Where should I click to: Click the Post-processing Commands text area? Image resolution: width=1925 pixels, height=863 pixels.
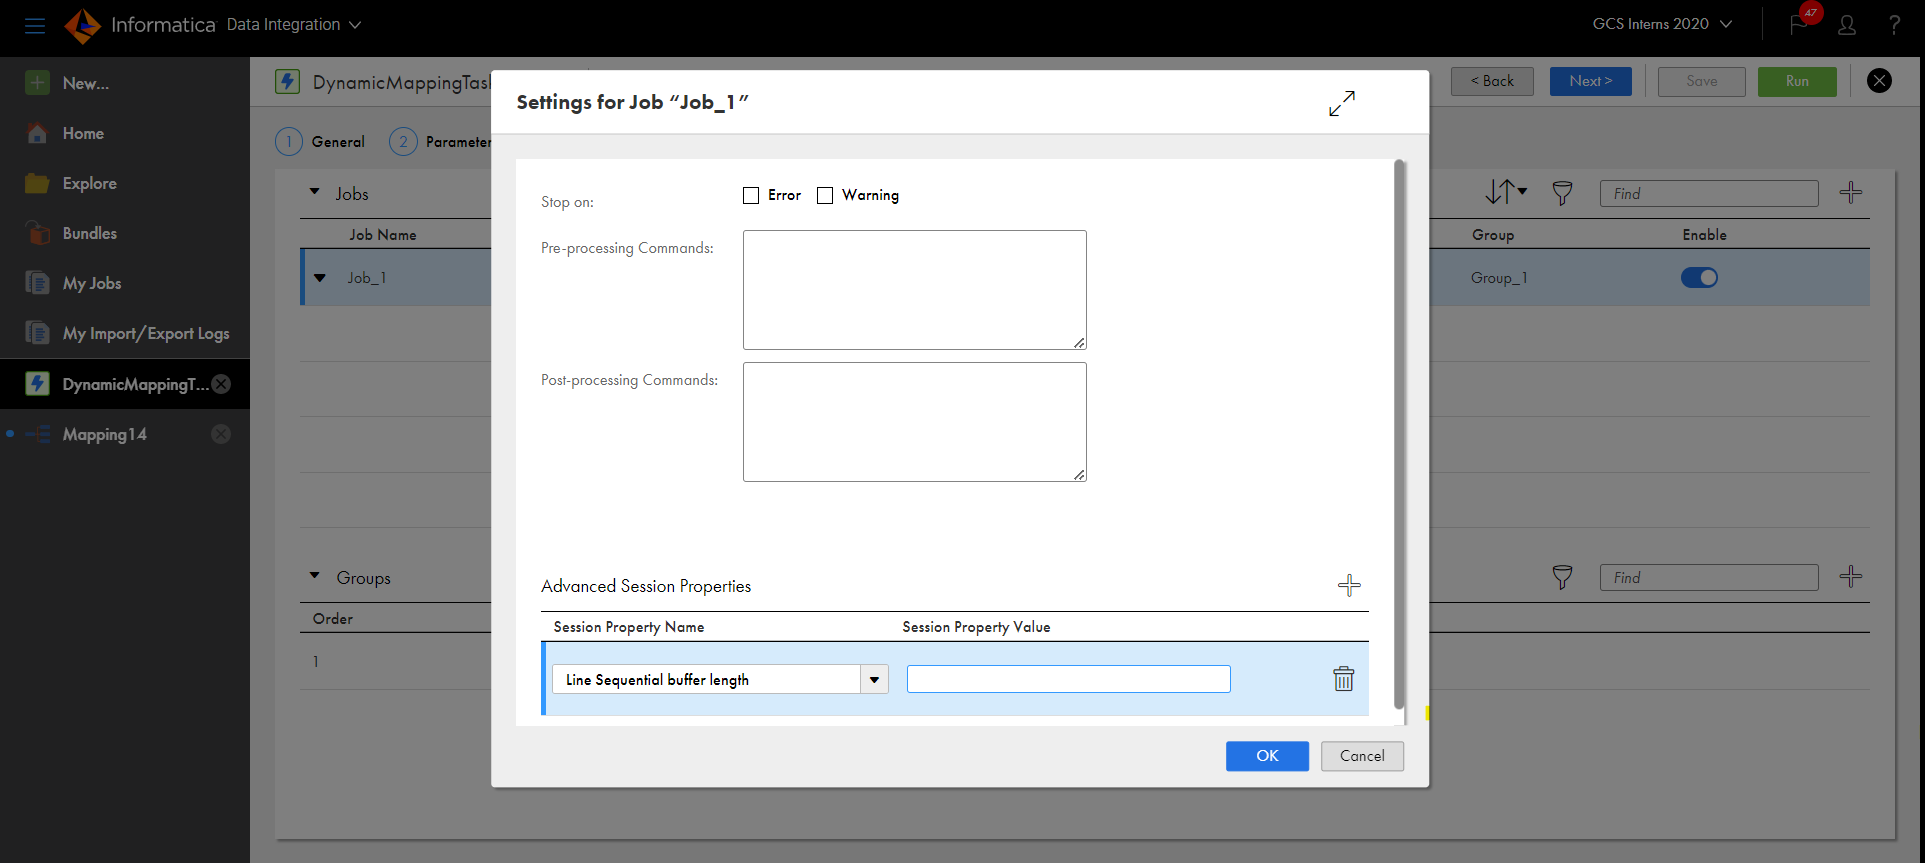click(914, 422)
